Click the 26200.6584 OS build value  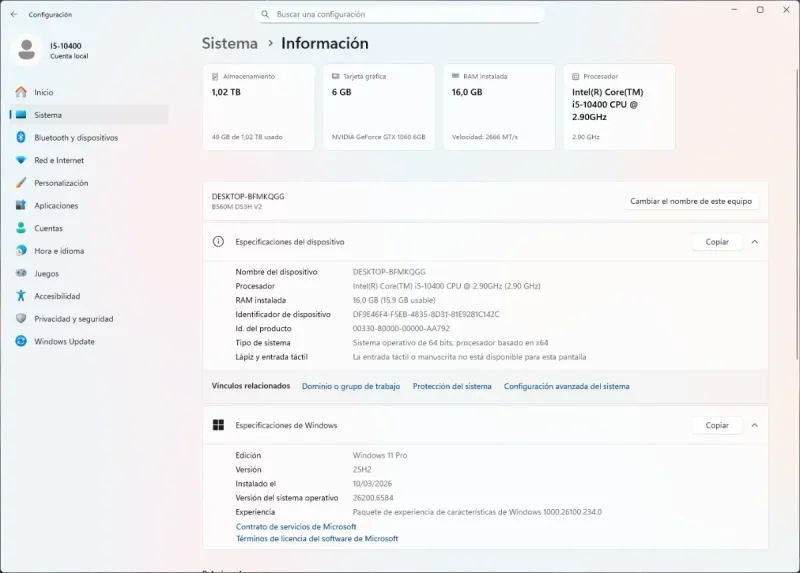pos(373,497)
